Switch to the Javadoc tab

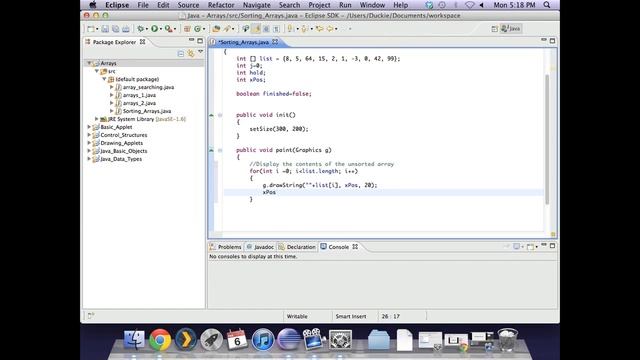point(260,247)
